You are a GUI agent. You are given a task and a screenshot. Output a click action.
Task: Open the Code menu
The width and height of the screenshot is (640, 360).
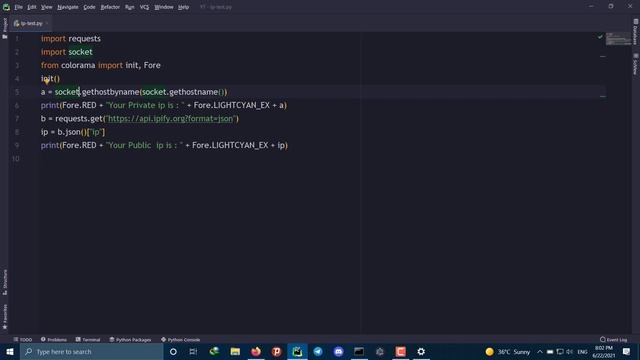tap(89, 7)
